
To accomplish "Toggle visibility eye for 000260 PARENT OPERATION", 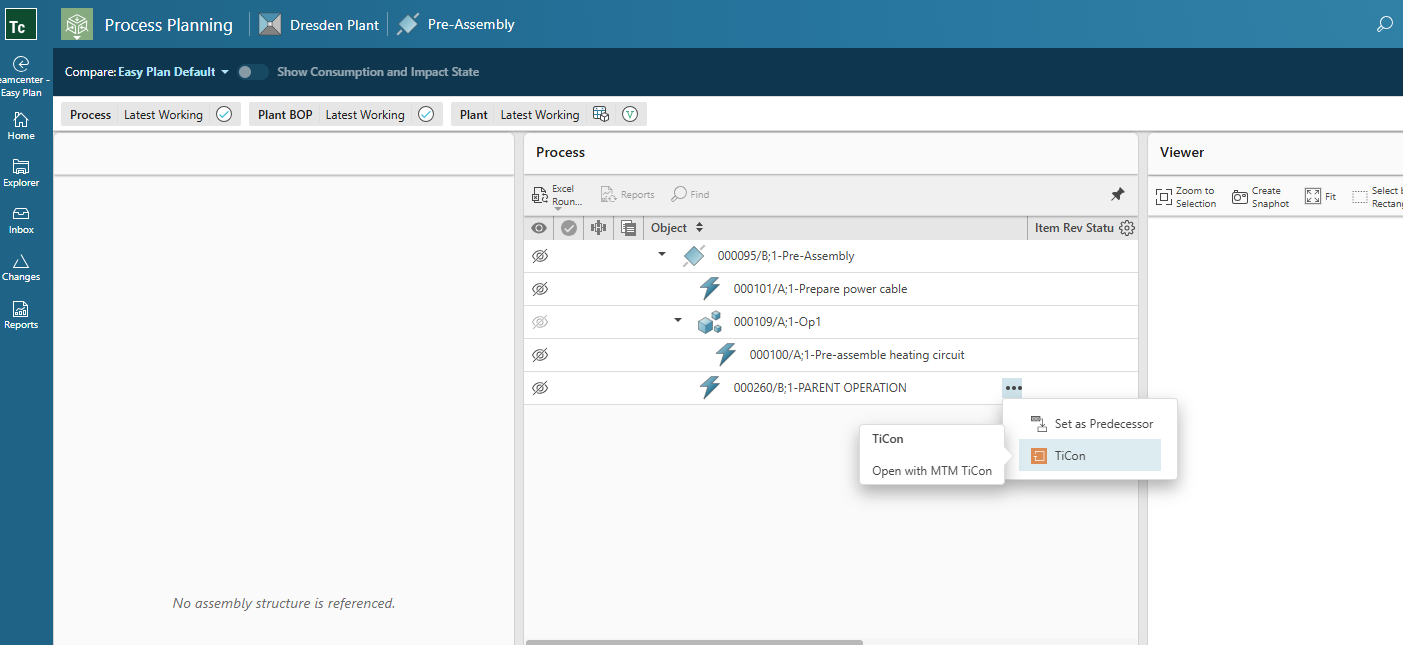I will 540,388.
